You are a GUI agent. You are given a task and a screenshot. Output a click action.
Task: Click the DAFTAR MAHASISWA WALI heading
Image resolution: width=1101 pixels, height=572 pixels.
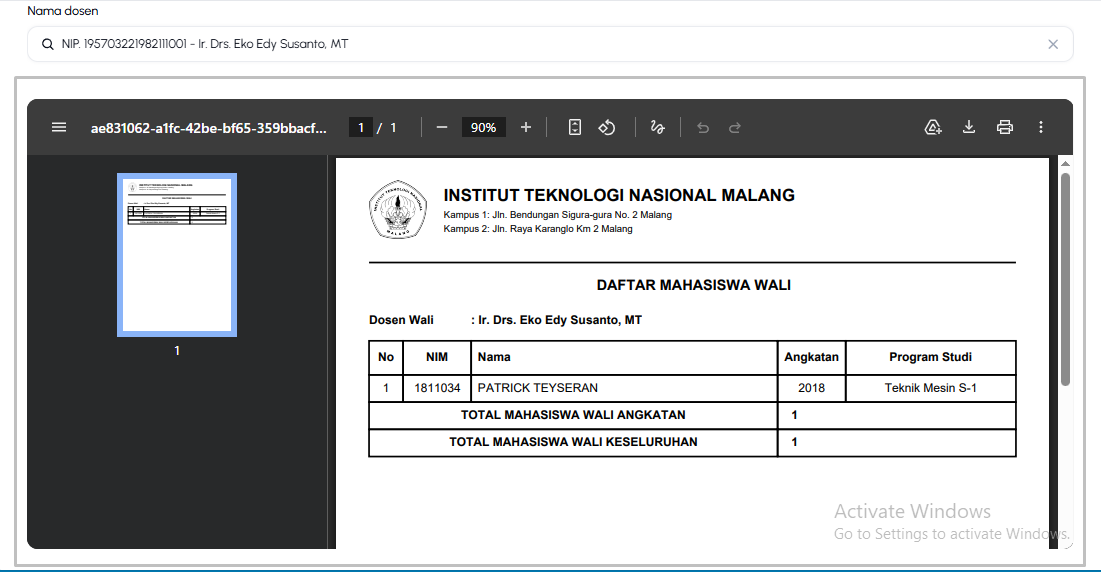pyautogui.click(x=694, y=285)
